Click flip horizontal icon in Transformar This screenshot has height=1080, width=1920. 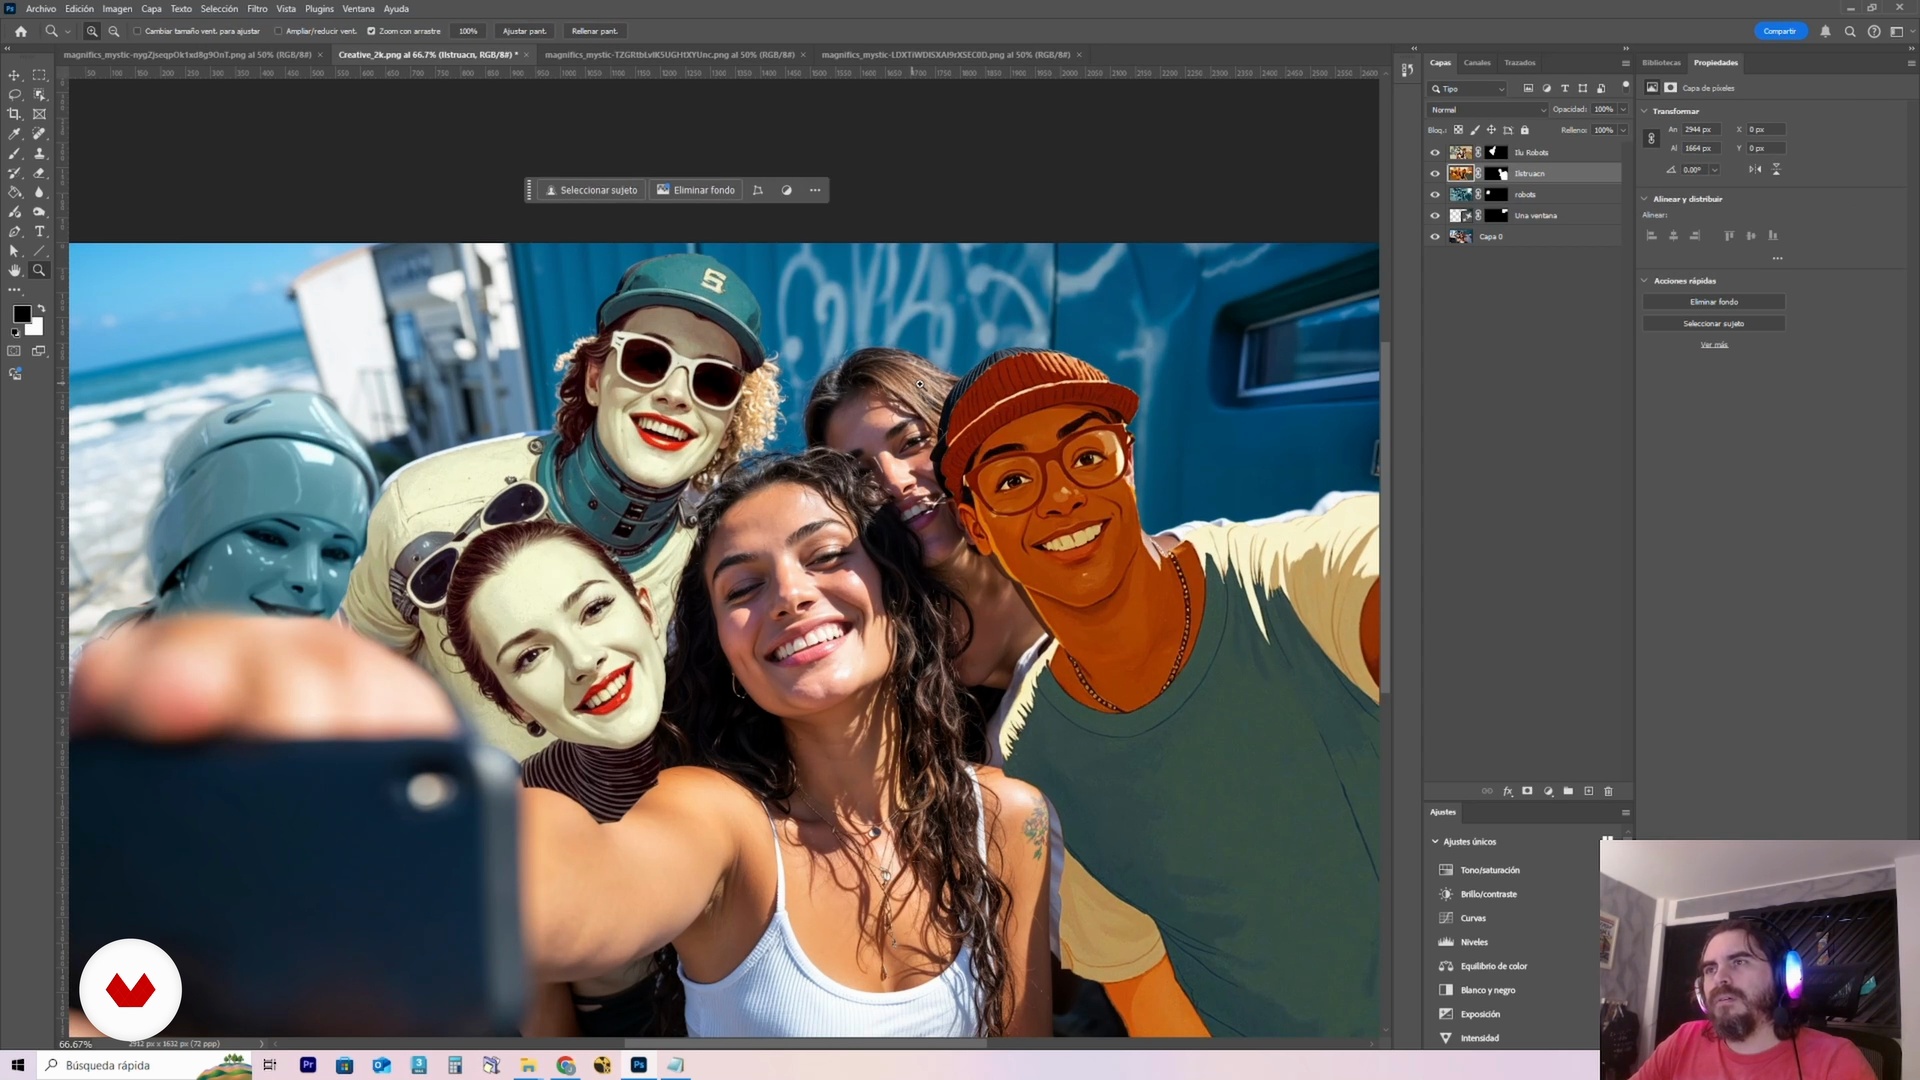pyautogui.click(x=1754, y=169)
